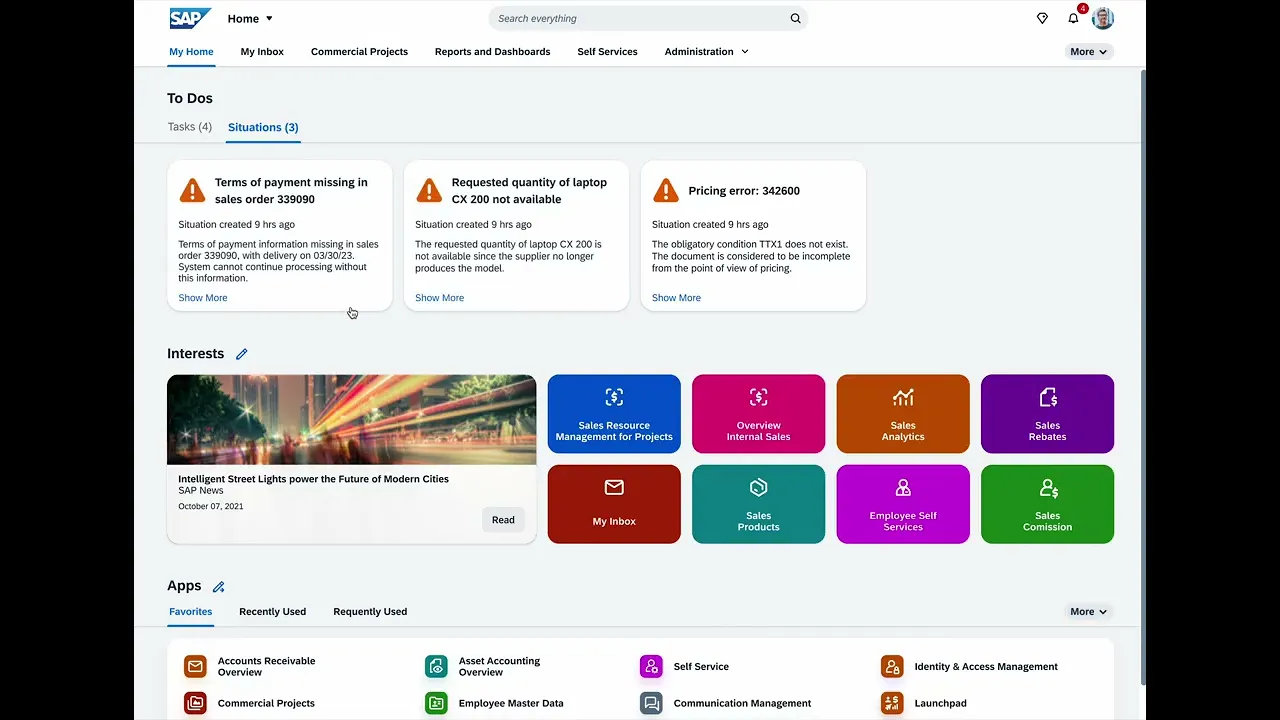Open the notifications bell icon
This screenshot has height=720, width=1280.
[1073, 19]
